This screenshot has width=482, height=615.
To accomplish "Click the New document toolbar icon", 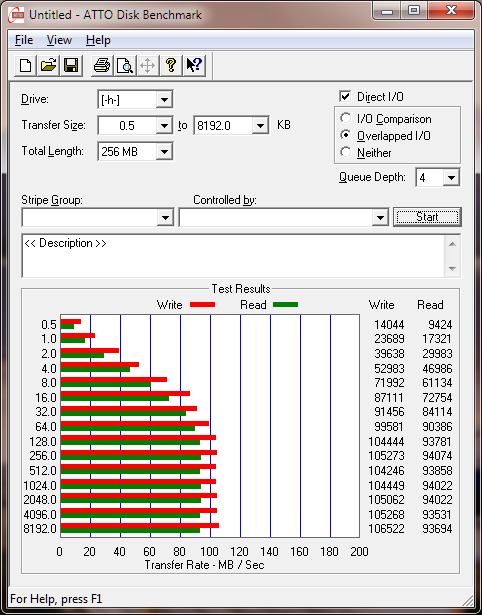I will [x=25, y=65].
